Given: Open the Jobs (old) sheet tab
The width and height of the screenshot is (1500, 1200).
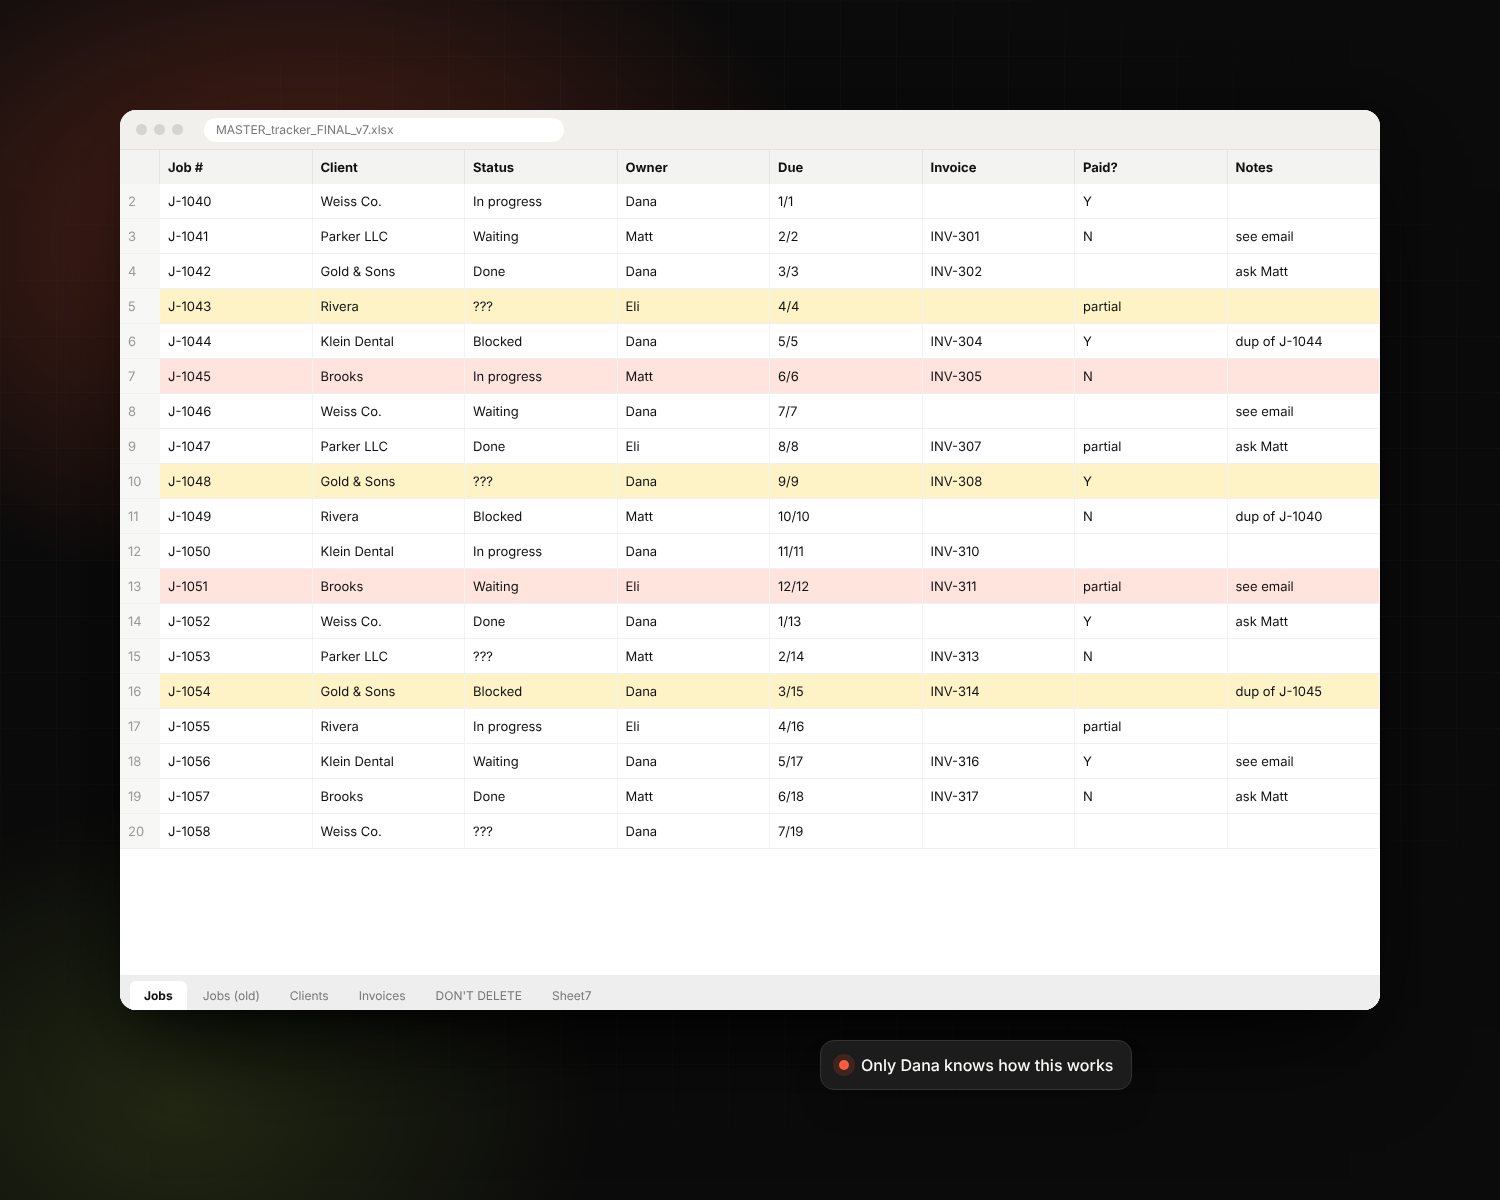Looking at the screenshot, I should (x=231, y=995).
